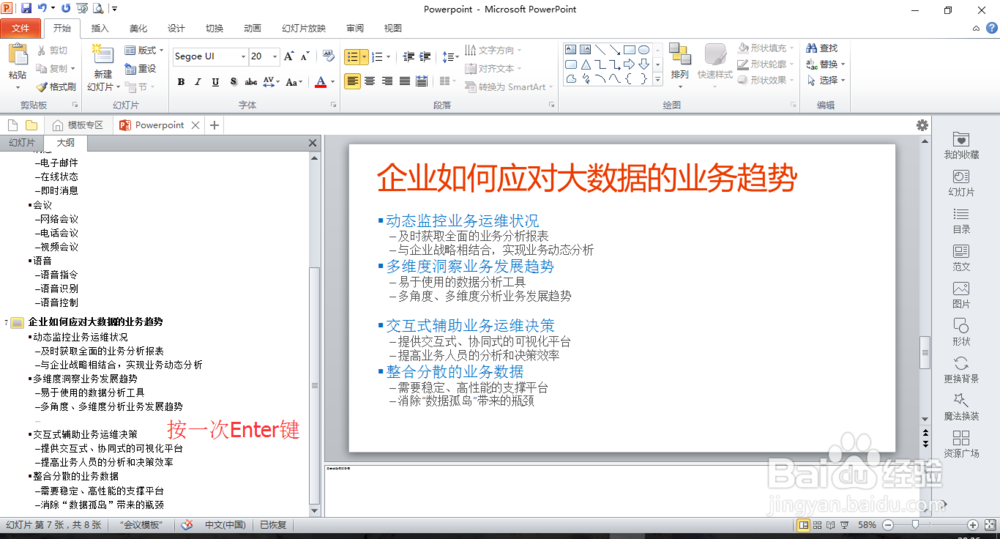Viewport: 1000px width, 539px height.
Task: Toggle bulleted list button
Action: (x=352, y=57)
